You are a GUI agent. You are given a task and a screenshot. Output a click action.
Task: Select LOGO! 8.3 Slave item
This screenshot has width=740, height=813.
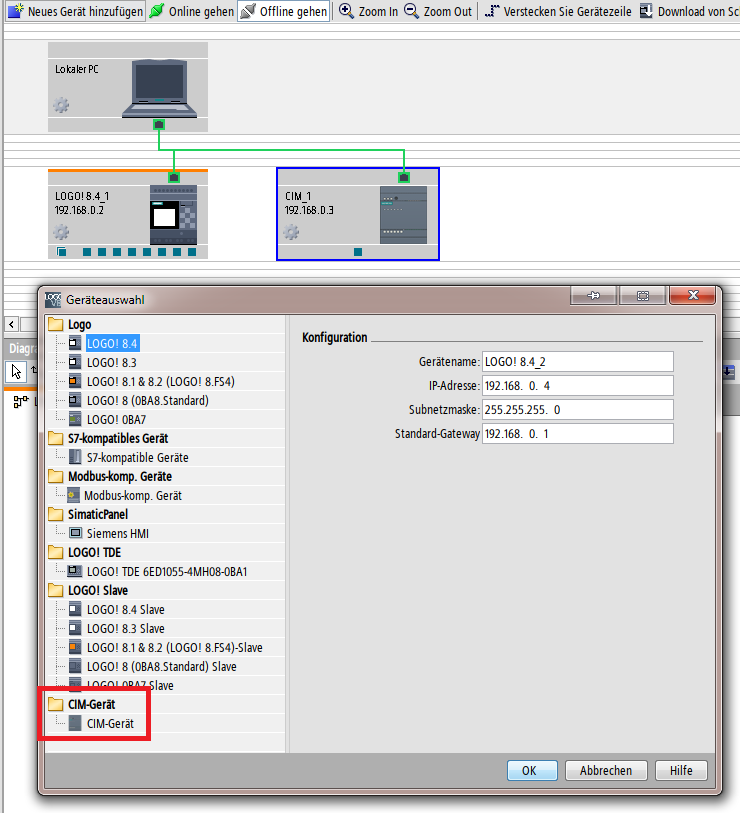click(125, 628)
